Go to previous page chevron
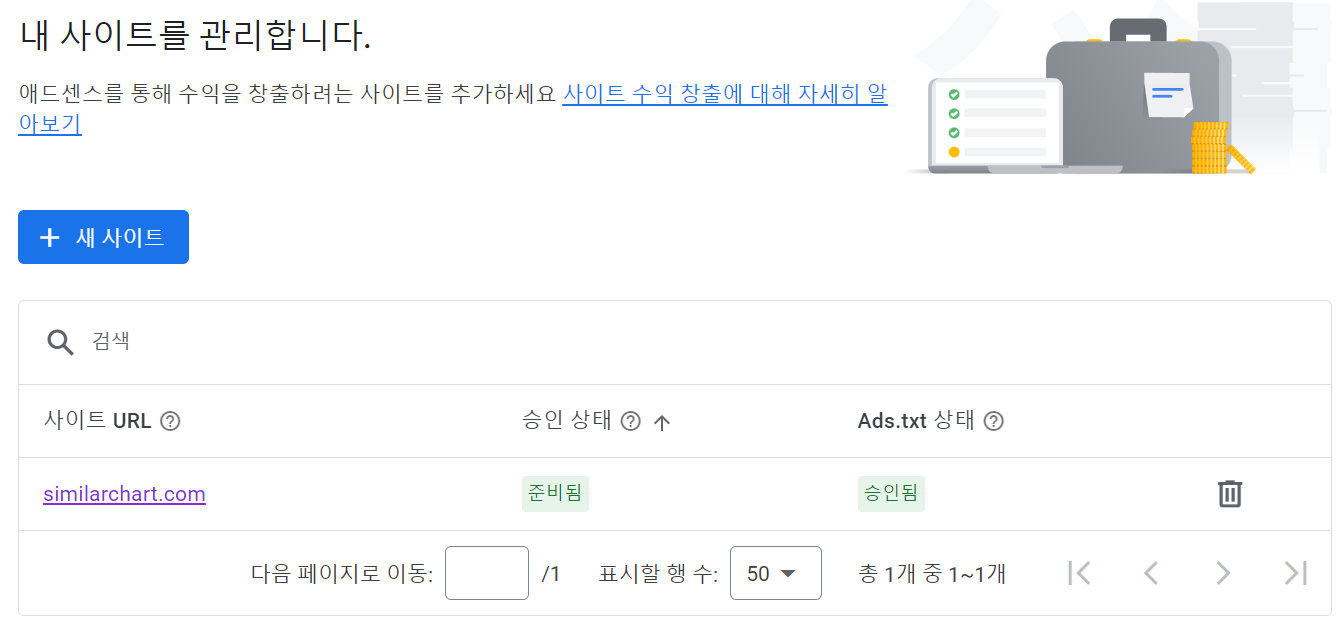The image size is (1342, 628). (1151, 573)
